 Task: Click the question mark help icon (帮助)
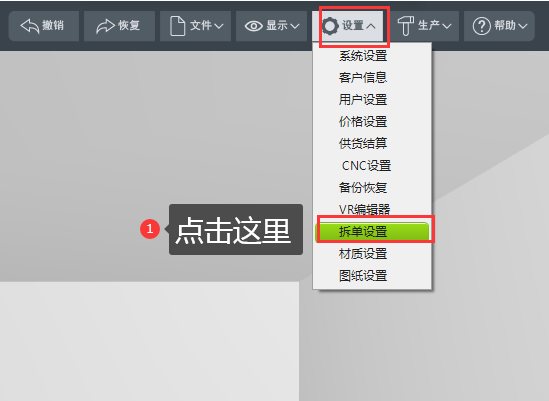pos(481,26)
